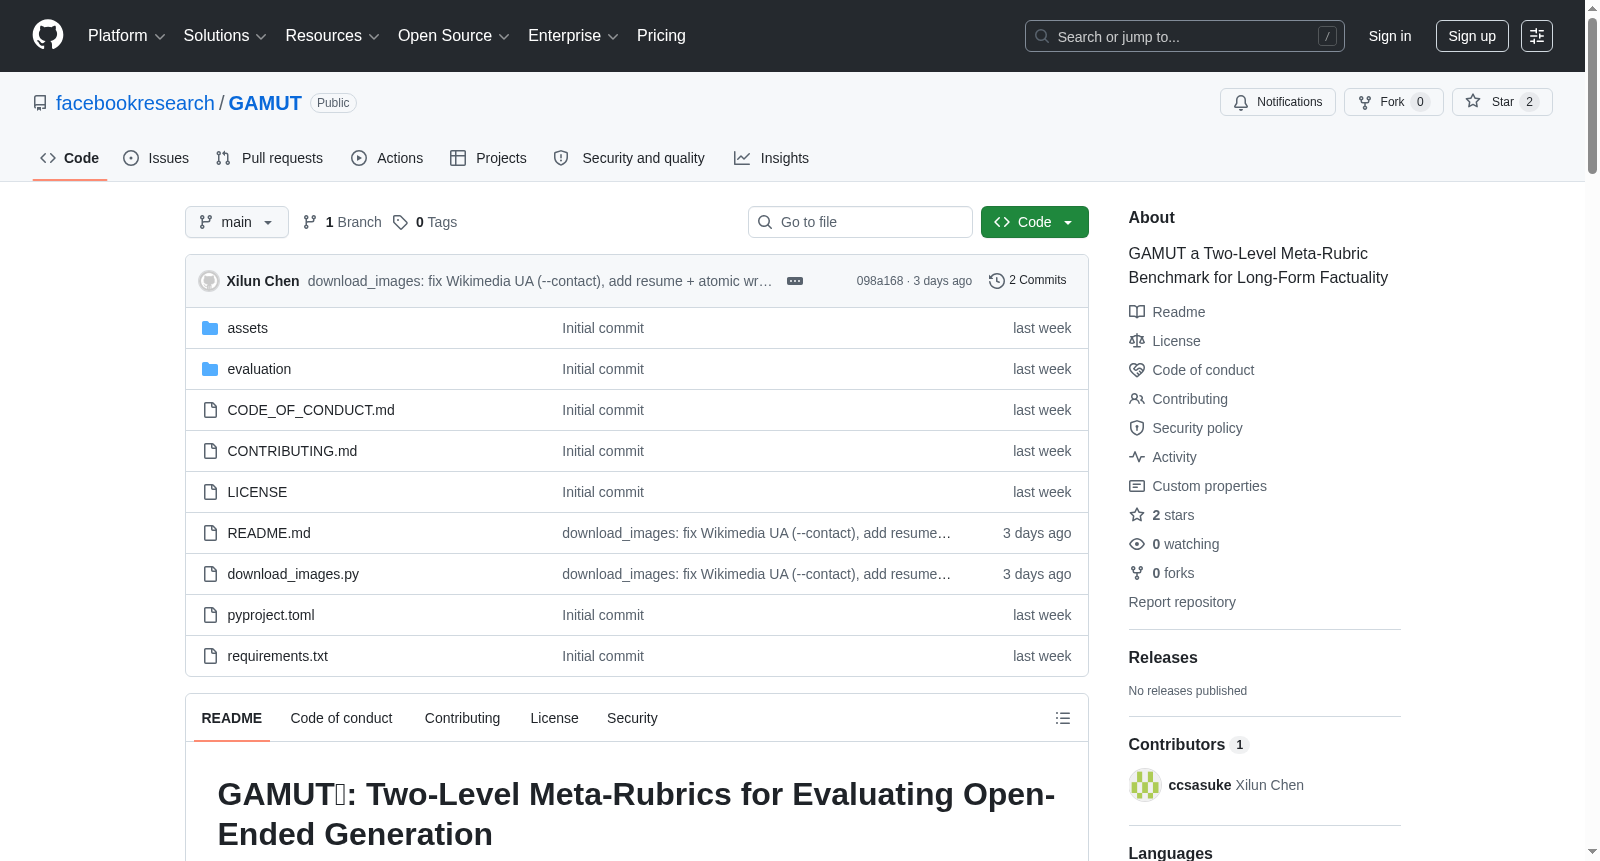
Task: Switch to the Pull requests tab
Action: [269, 158]
